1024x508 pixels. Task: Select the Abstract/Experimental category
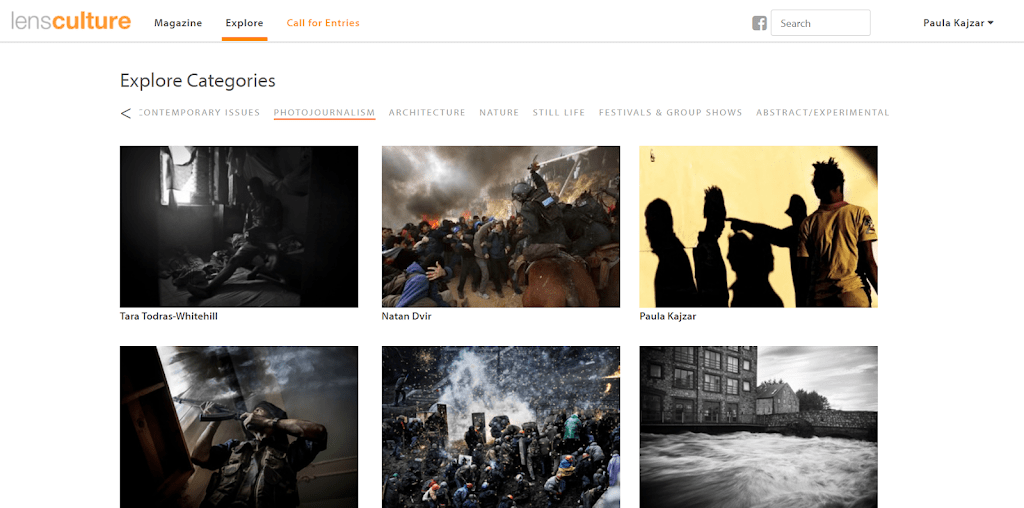tap(822, 113)
